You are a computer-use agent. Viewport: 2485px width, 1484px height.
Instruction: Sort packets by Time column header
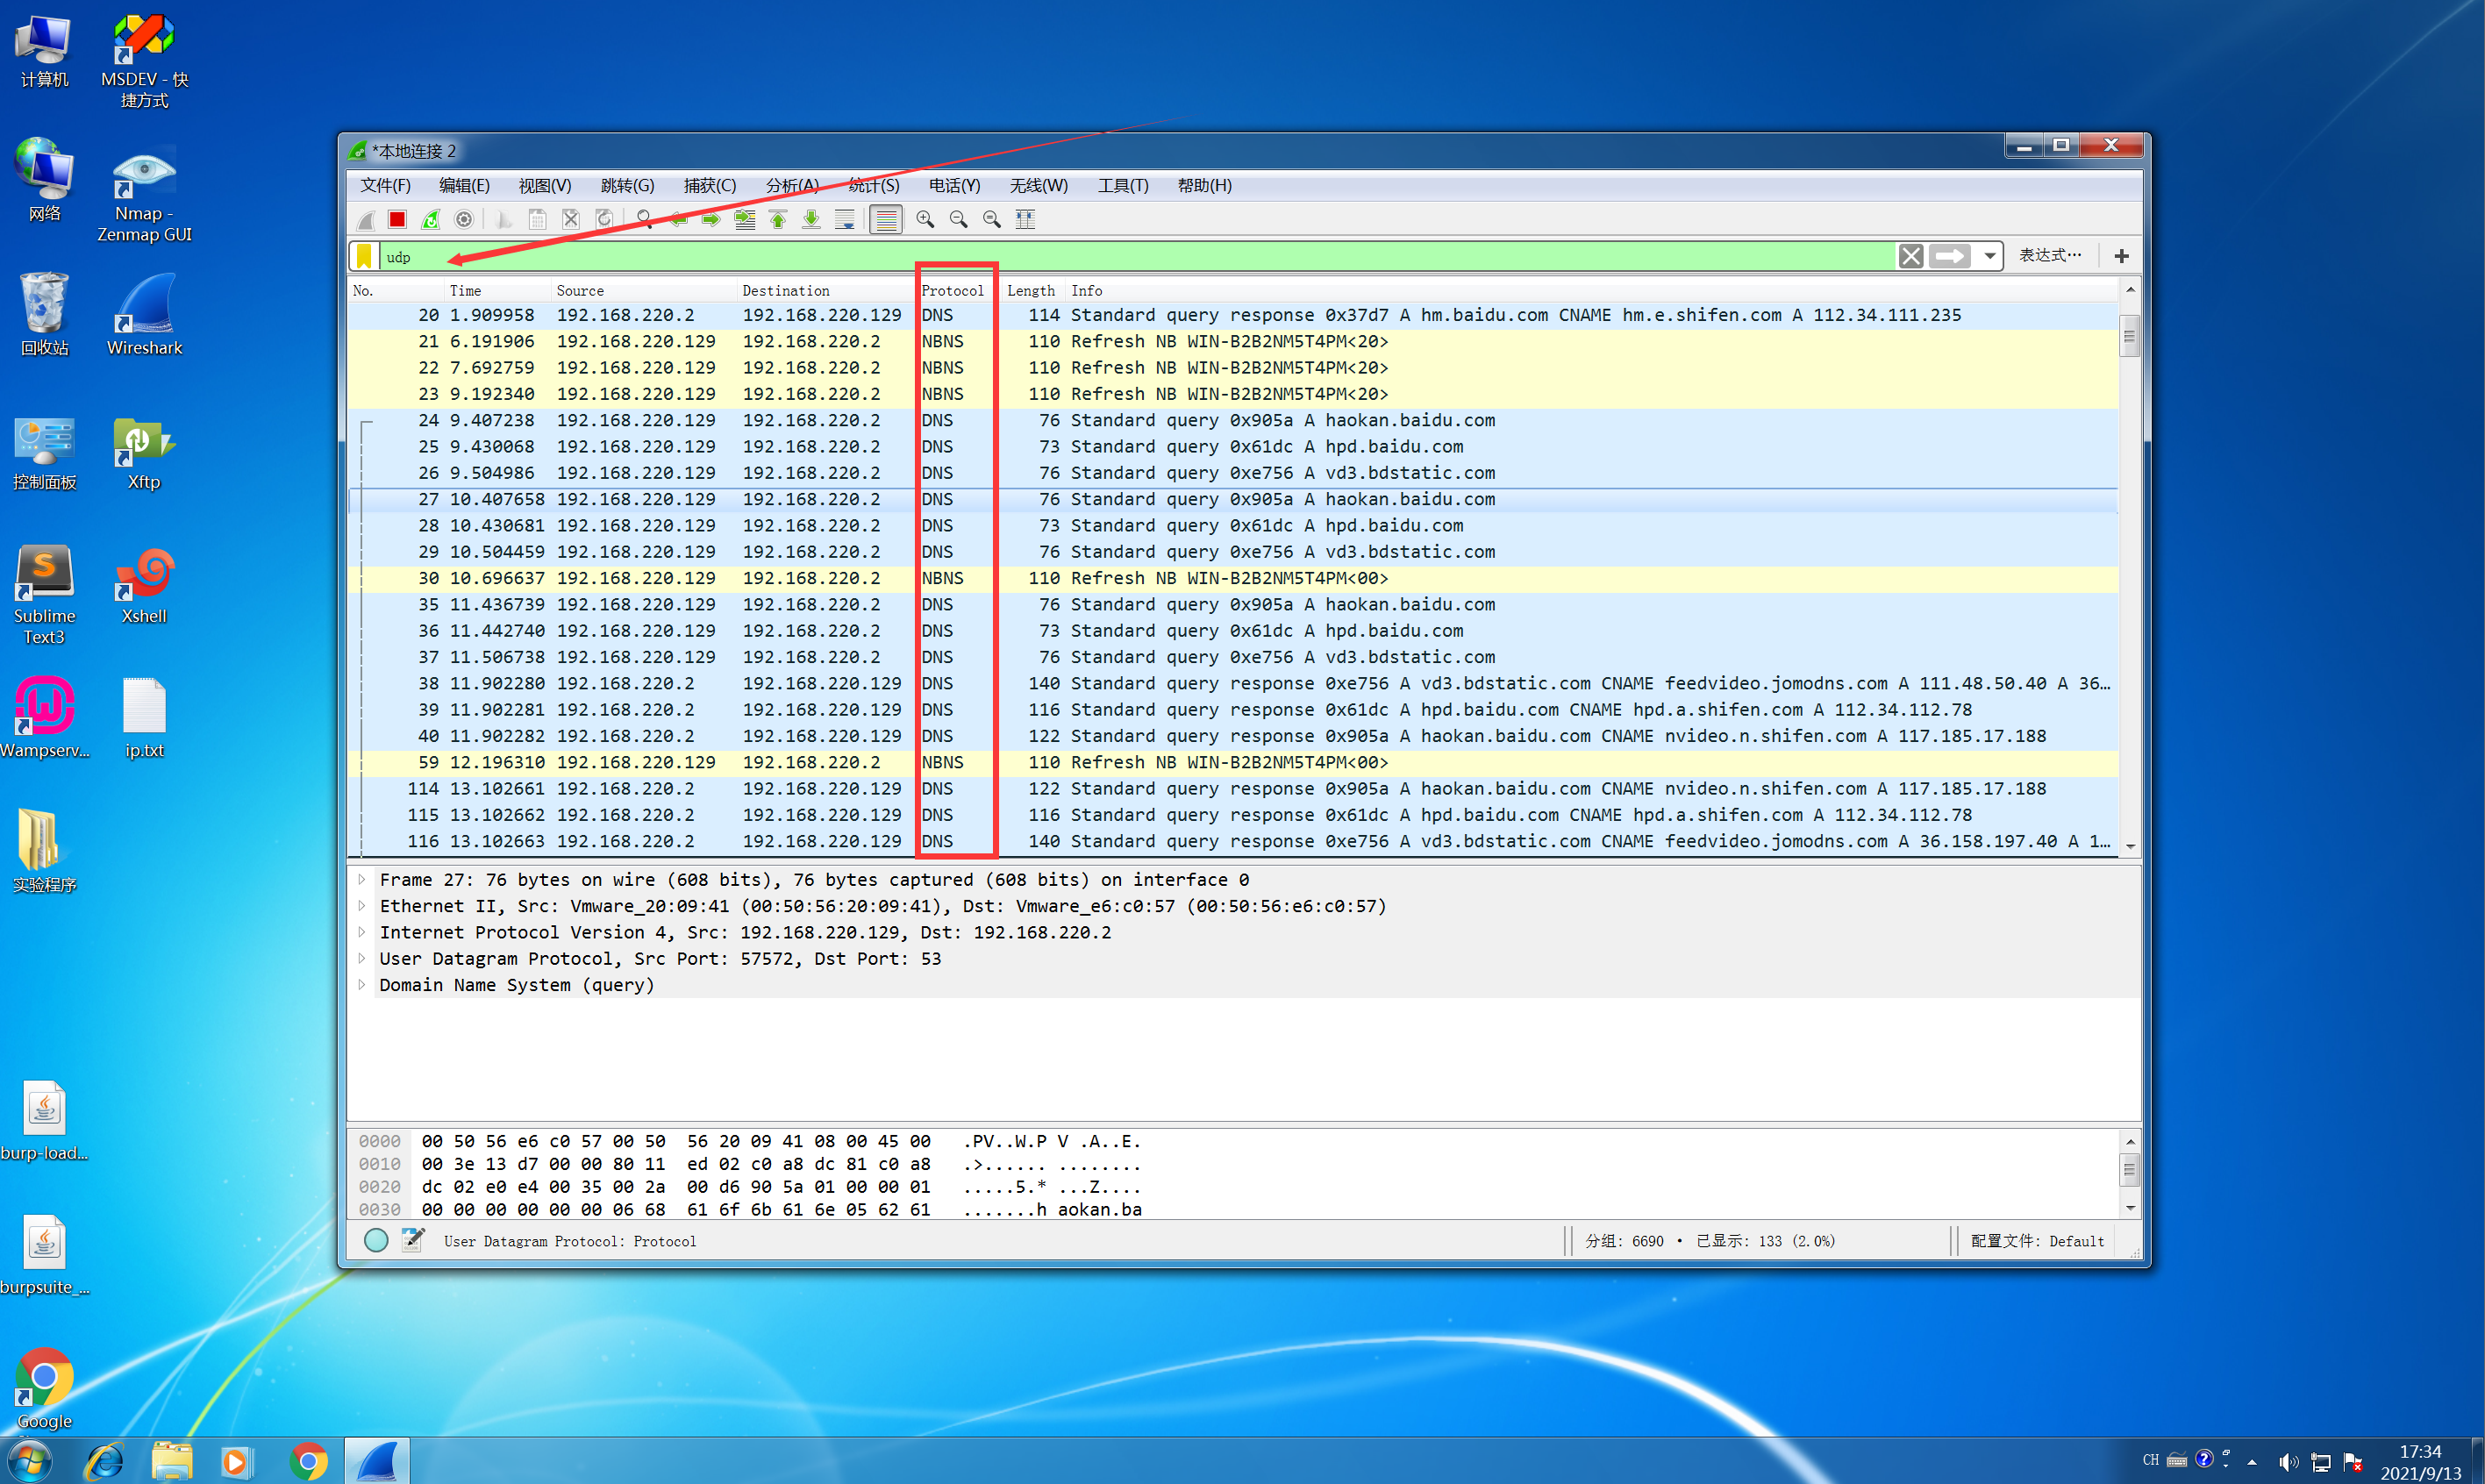496,291
